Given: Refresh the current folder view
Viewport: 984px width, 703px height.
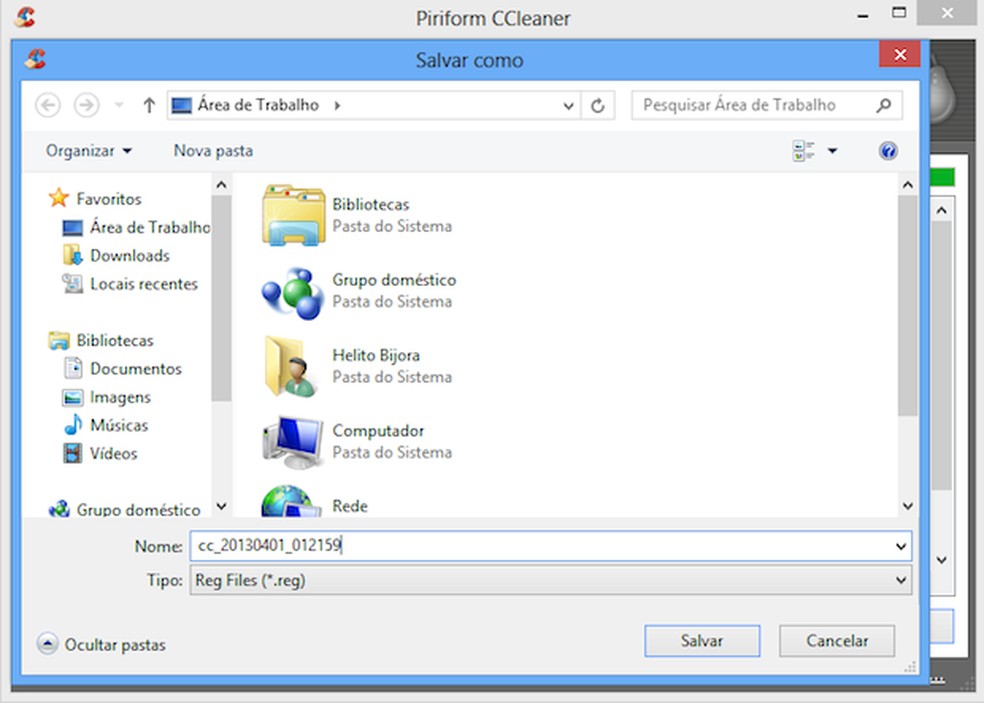Looking at the screenshot, I should coord(597,105).
